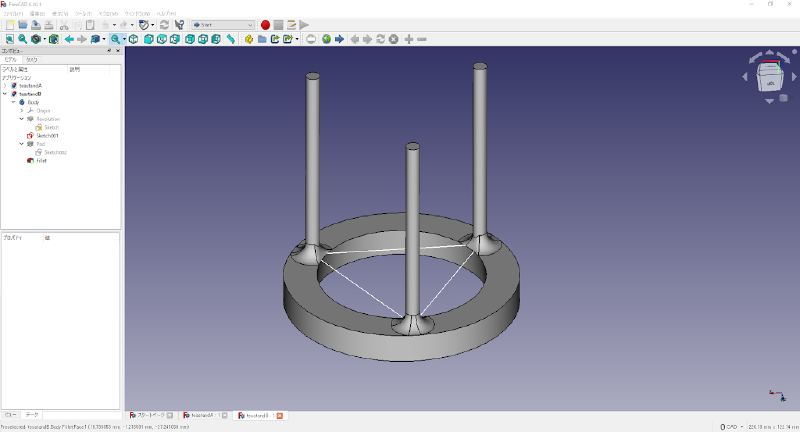Viewport: 800px width, 432px height.
Task: Collapse the Pad tree node
Action: (21, 144)
